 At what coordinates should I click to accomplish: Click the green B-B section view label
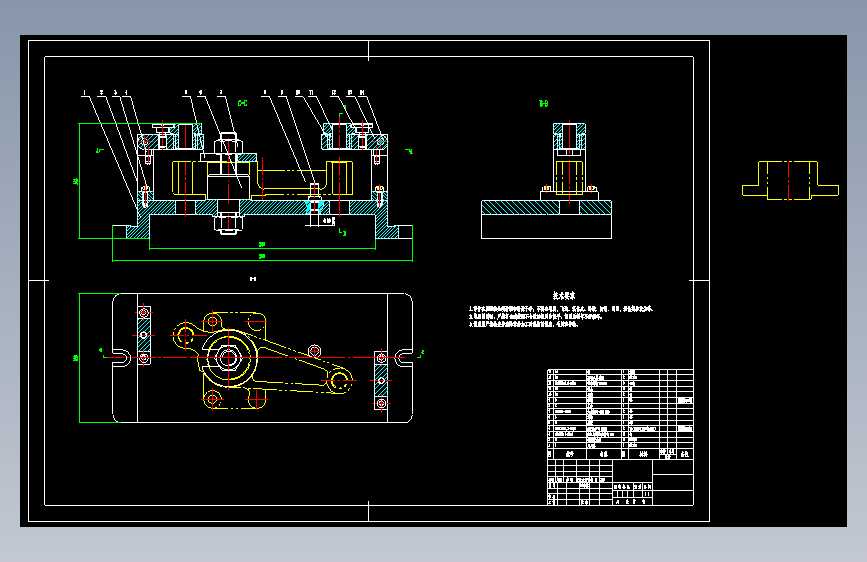click(x=544, y=103)
